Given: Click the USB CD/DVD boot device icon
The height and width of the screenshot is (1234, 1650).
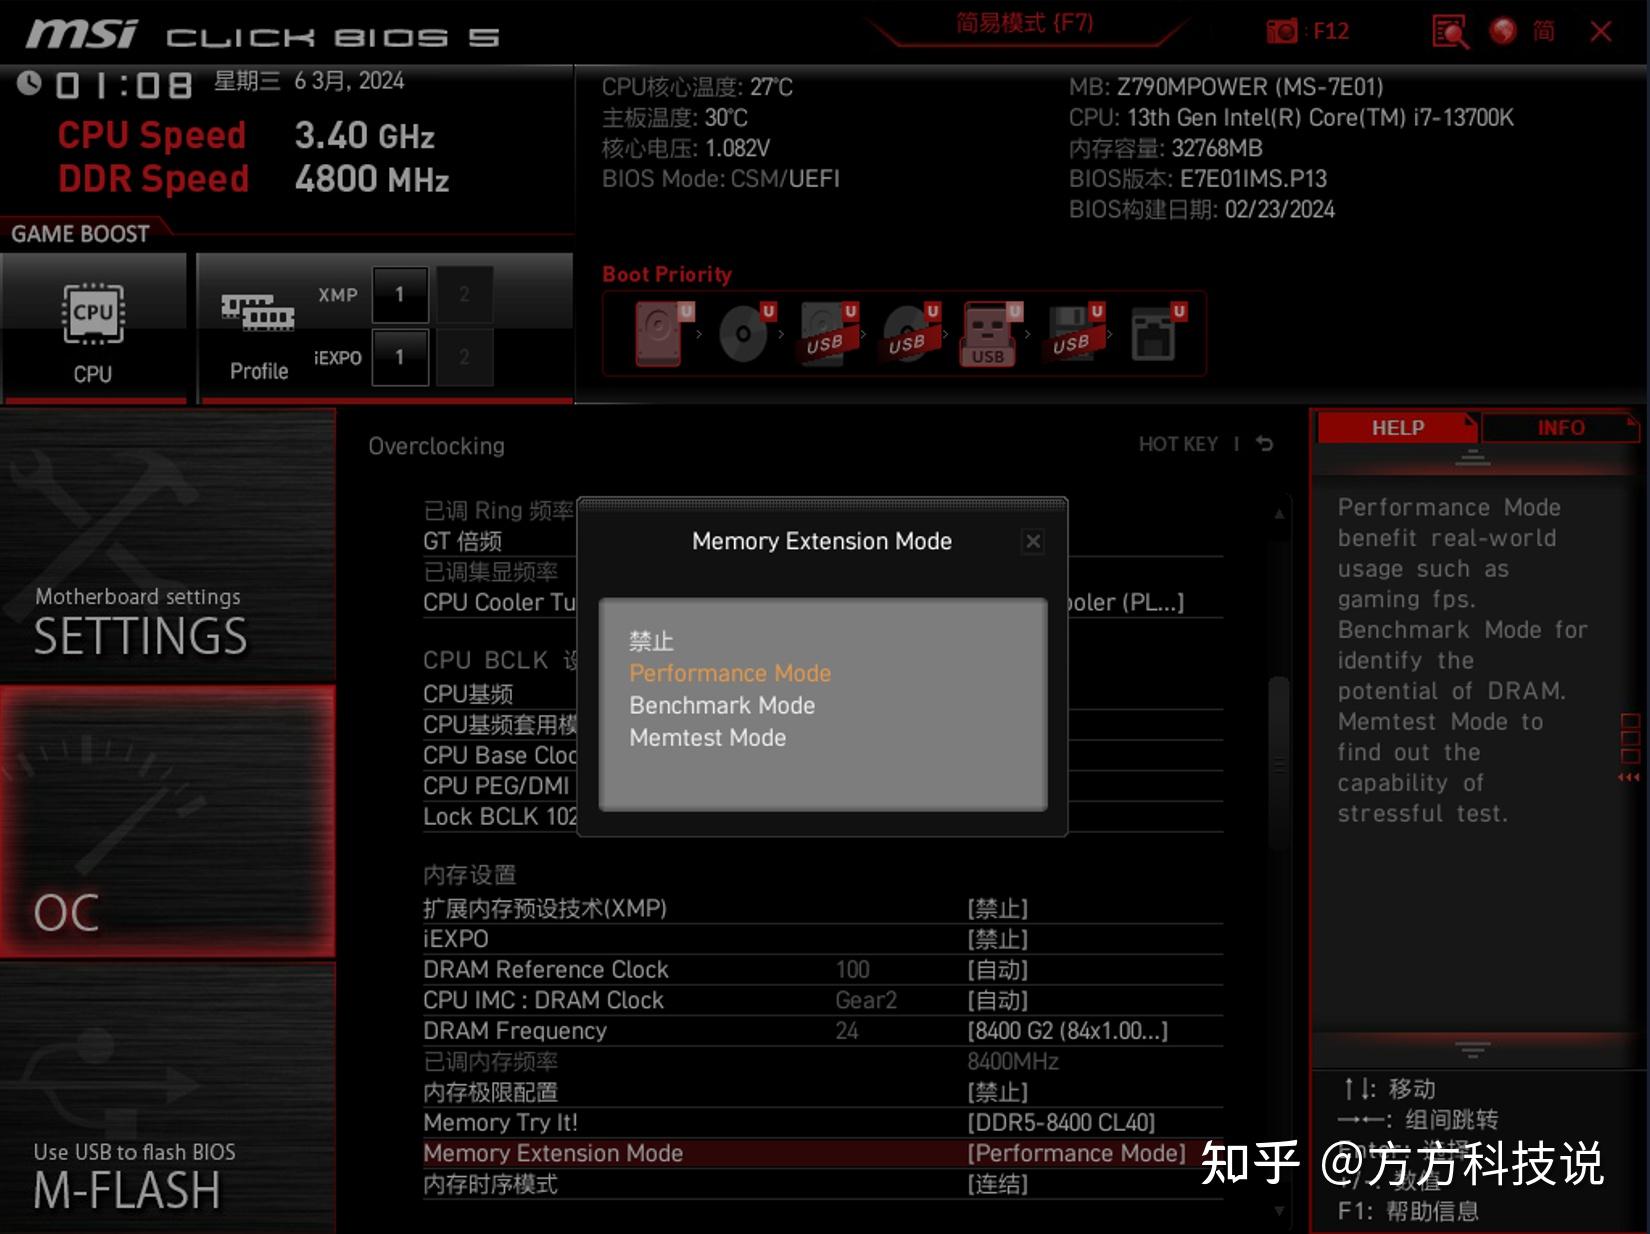Looking at the screenshot, I should pos(911,333).
